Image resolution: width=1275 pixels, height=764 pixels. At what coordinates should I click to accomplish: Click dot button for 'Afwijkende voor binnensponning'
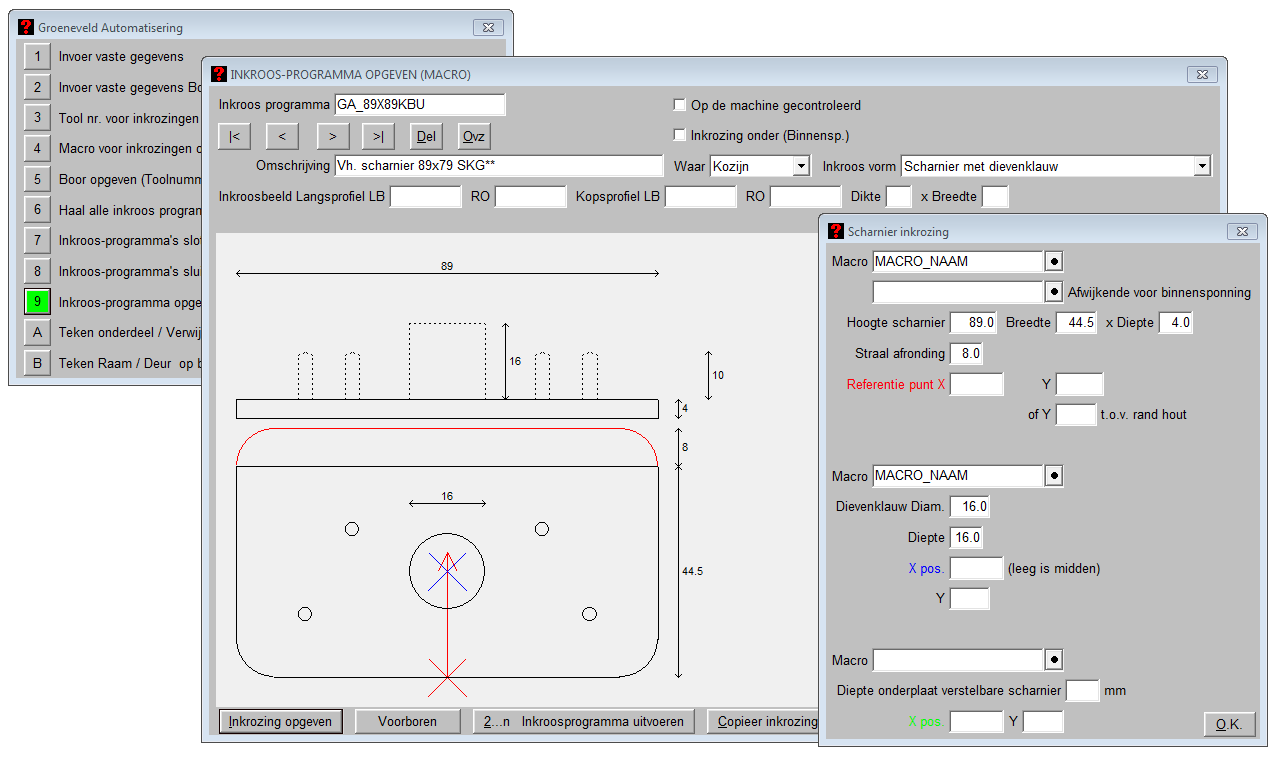(1054, 292)
